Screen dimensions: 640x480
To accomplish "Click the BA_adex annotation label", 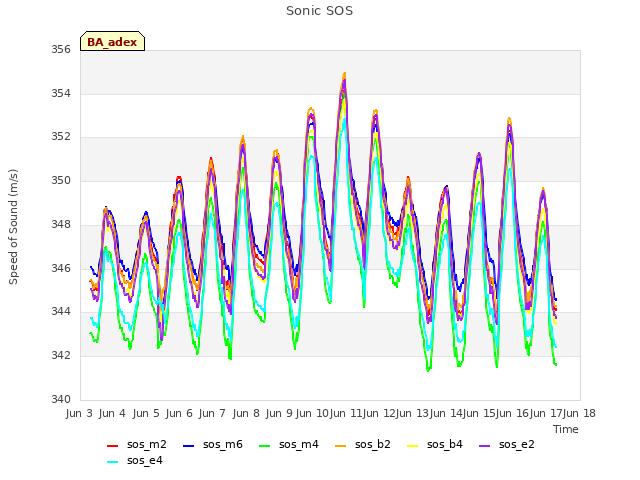I will tap(112, 42).
